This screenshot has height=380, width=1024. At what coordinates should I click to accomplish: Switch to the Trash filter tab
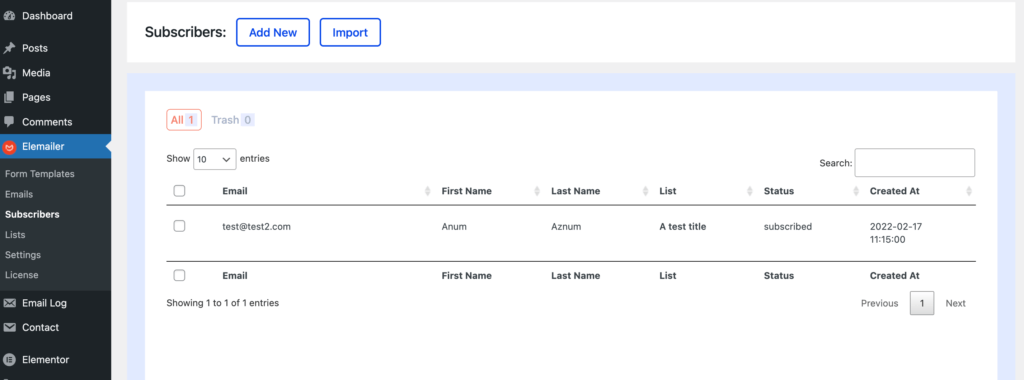pyautogui.click(x=232, y=120)
